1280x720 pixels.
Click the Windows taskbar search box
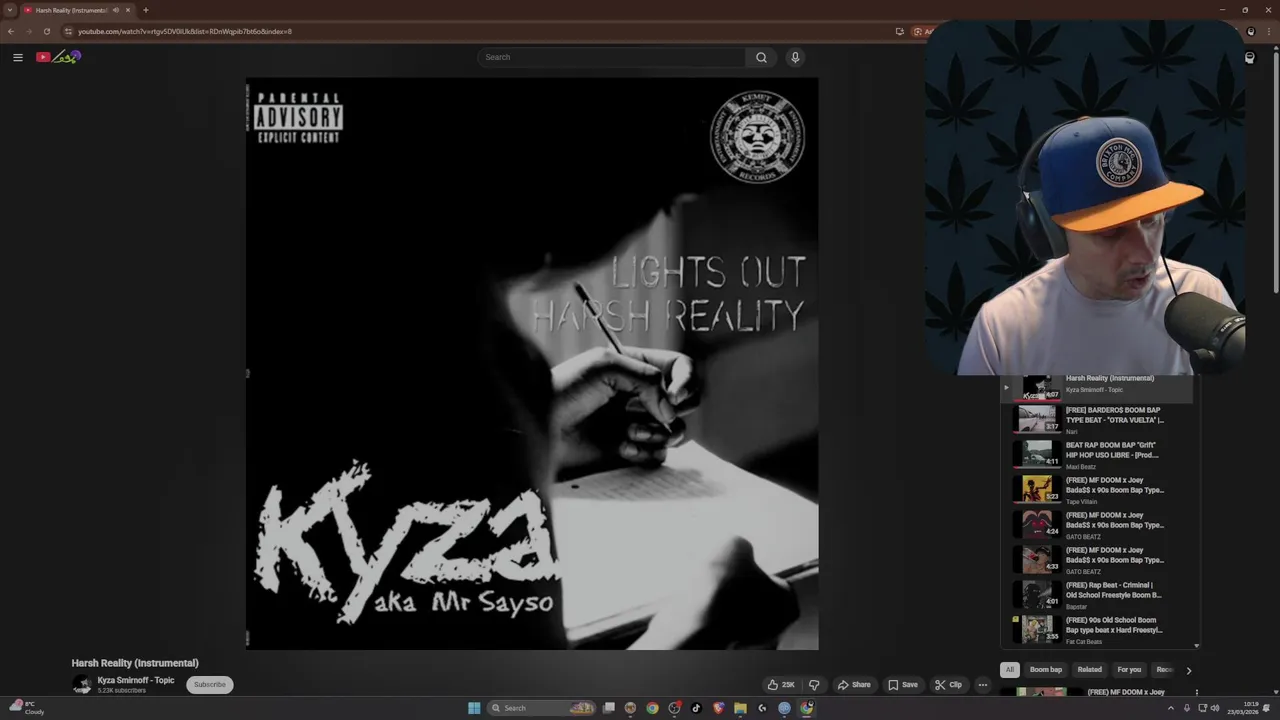[x=541, y=708]
